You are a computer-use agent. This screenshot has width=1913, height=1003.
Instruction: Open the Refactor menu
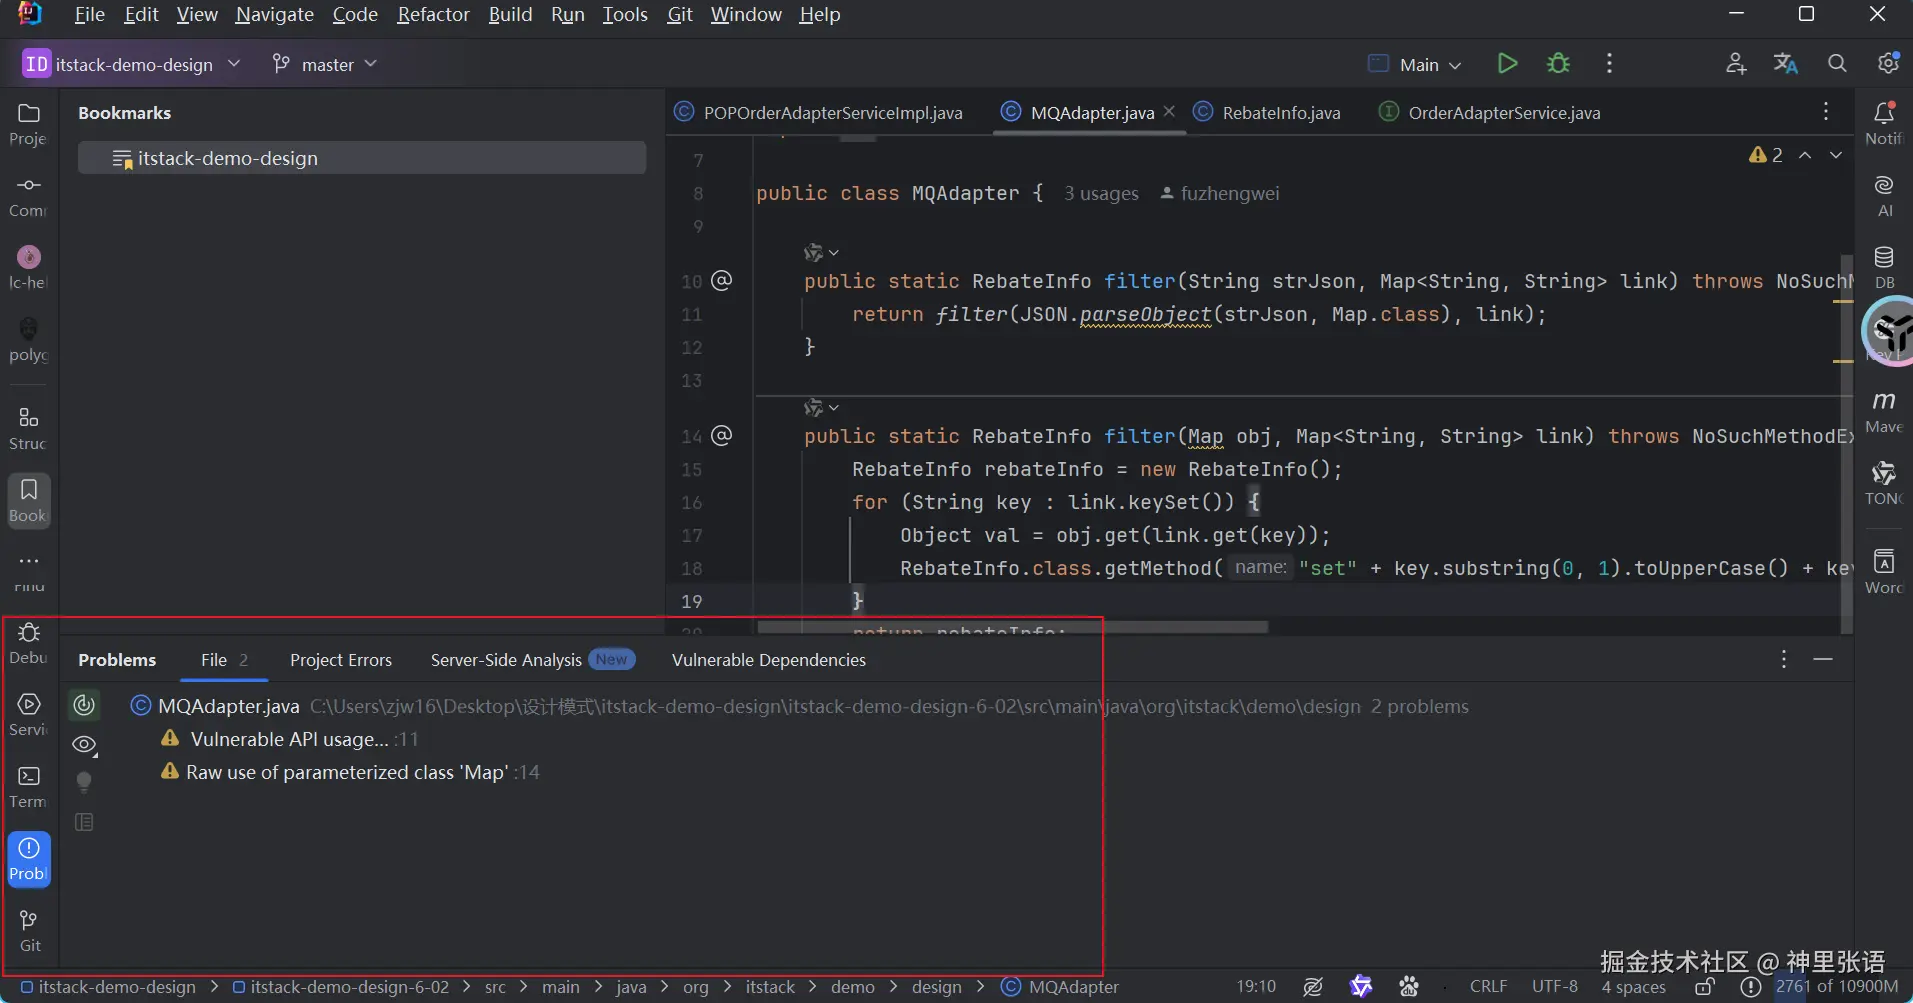(433, 15)
